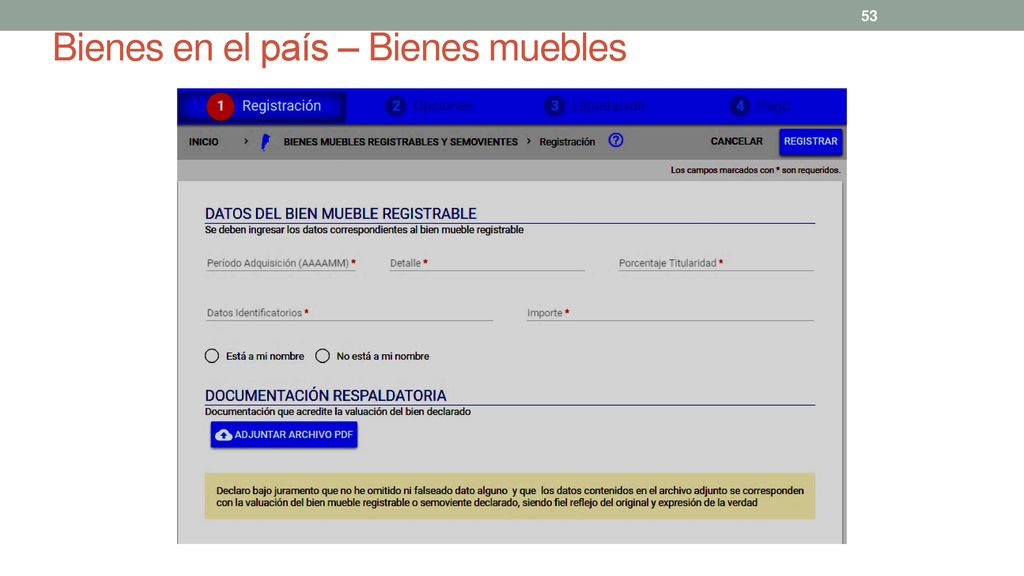Focus the Porcentaje Titularidad field
The width and height of the screenshot is (1024, 576).
(716, 263)
